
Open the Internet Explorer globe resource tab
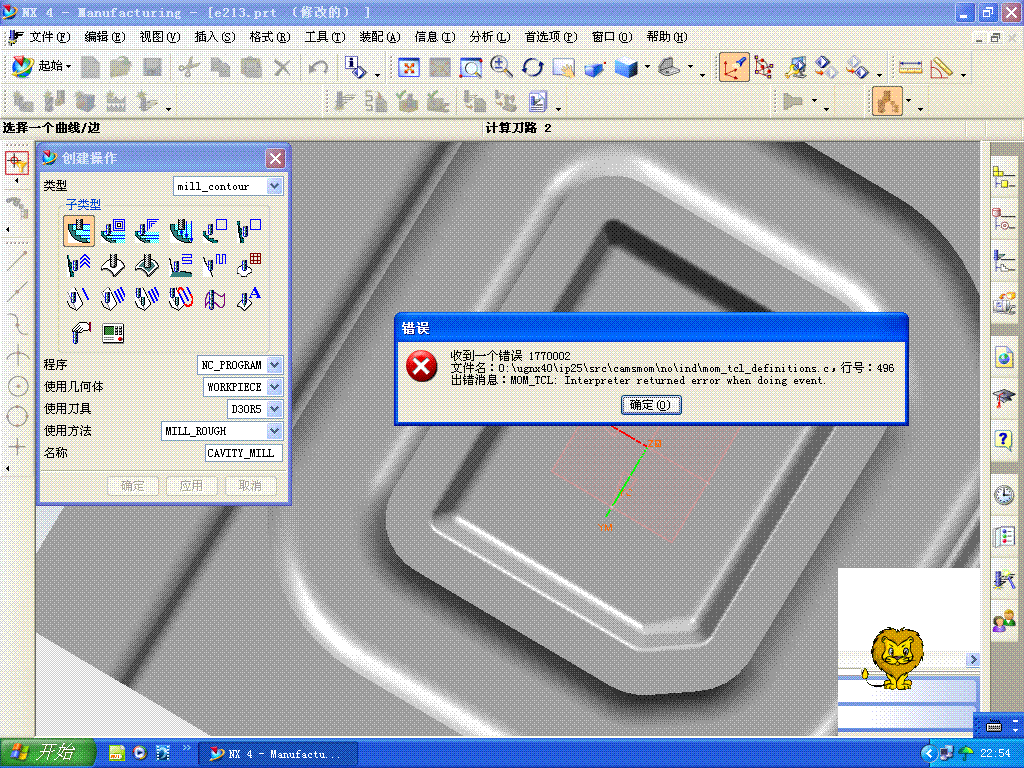pyautogui.click(x=1004, y=358)
